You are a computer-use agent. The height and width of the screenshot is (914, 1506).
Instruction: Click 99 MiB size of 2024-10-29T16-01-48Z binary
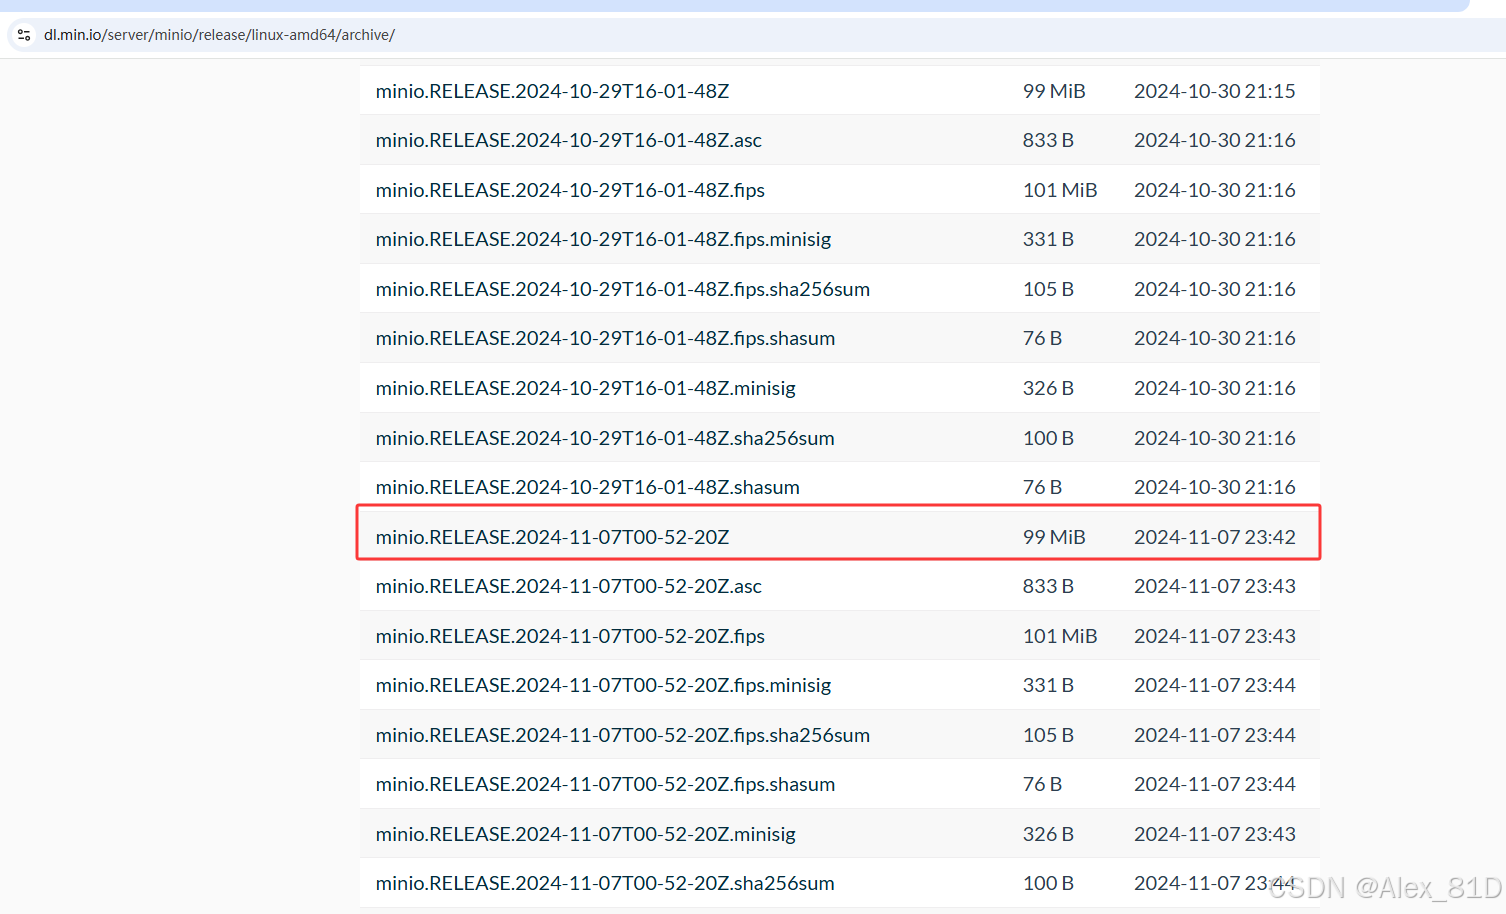1054,91
